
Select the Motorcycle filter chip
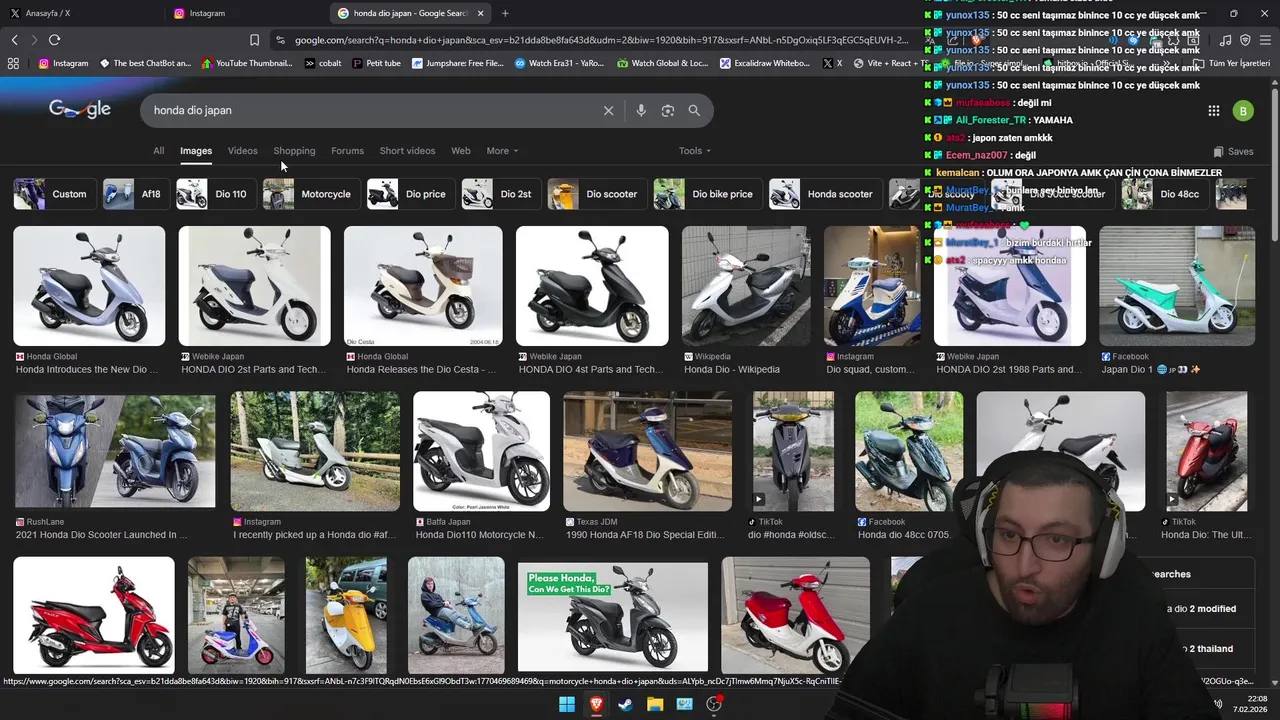310,194
